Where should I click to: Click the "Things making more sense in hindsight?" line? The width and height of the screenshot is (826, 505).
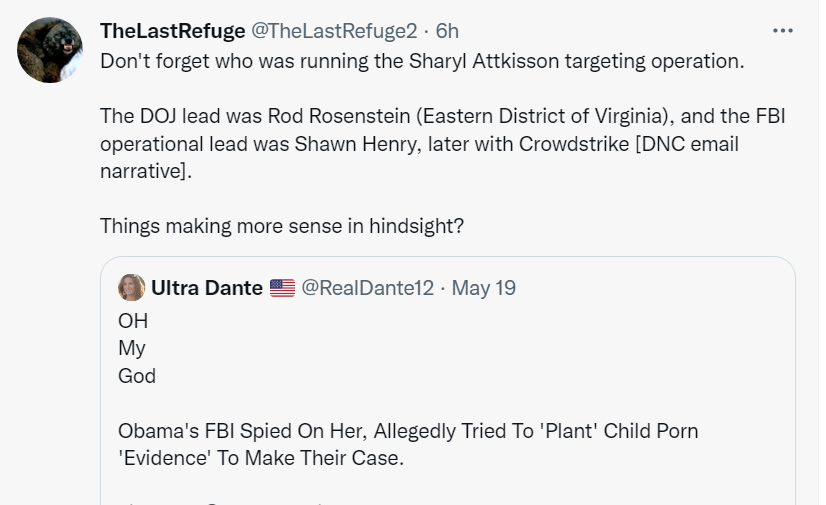pyautogui.click(x=281, y=225)
